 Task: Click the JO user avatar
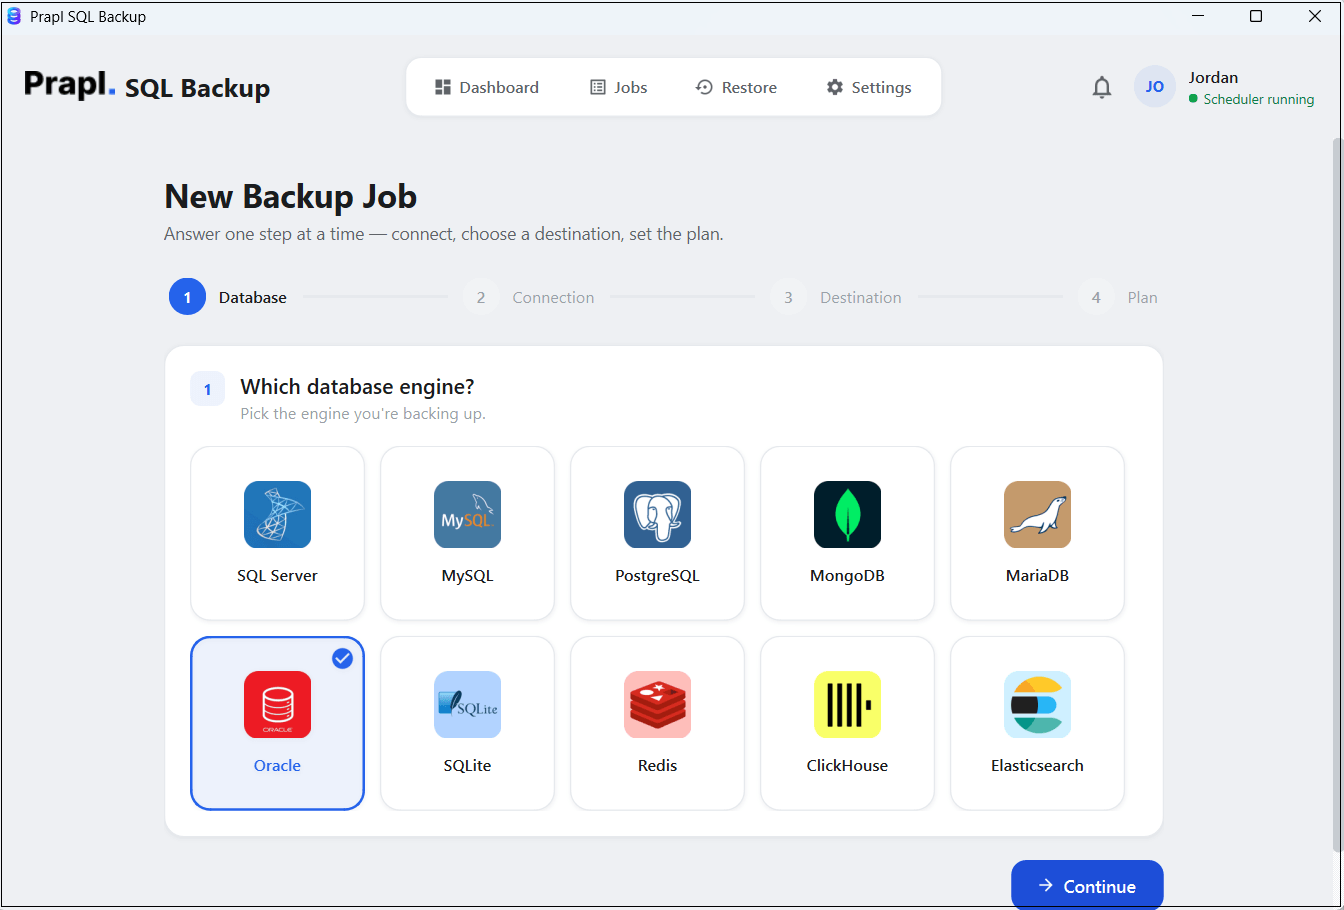tap(1154, 87)
